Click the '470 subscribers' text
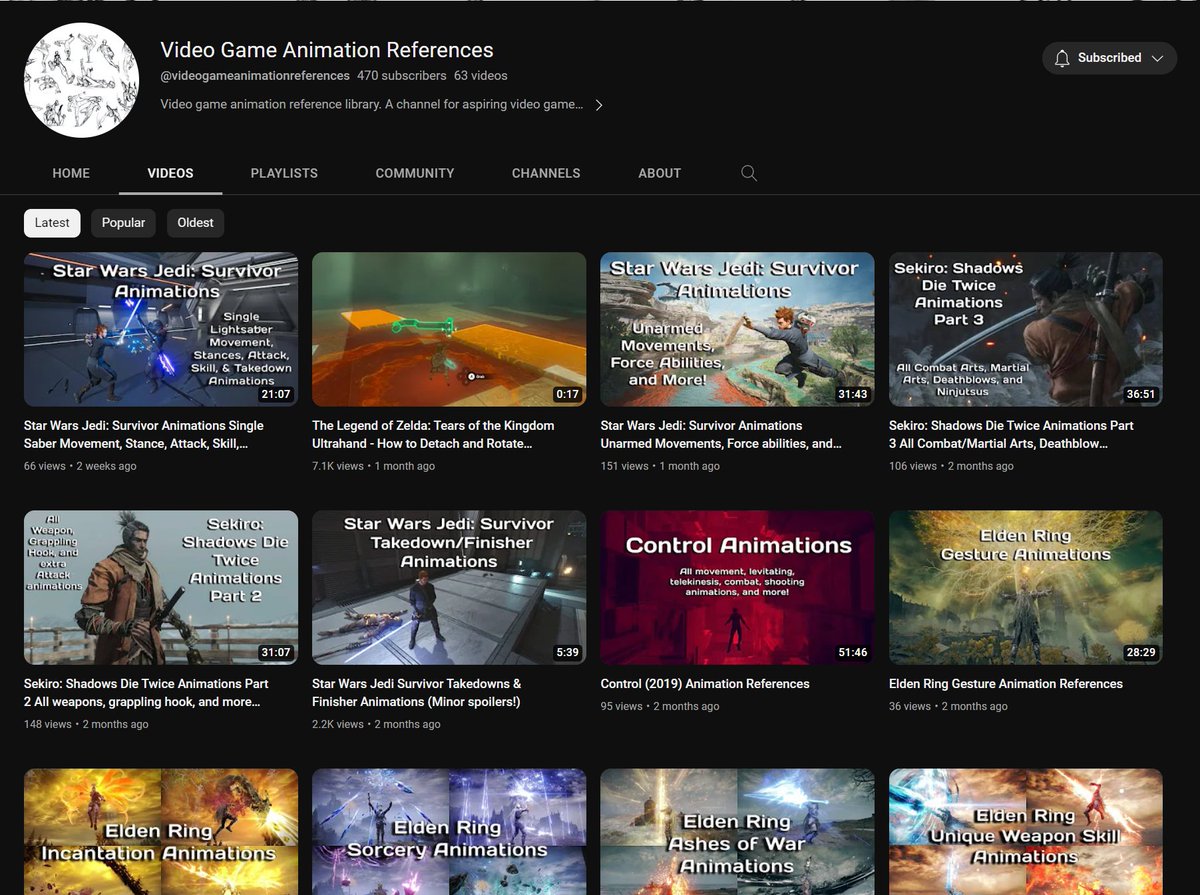Image resolution: width=1200 pixels, height=895 pixels. pos(402,76)
